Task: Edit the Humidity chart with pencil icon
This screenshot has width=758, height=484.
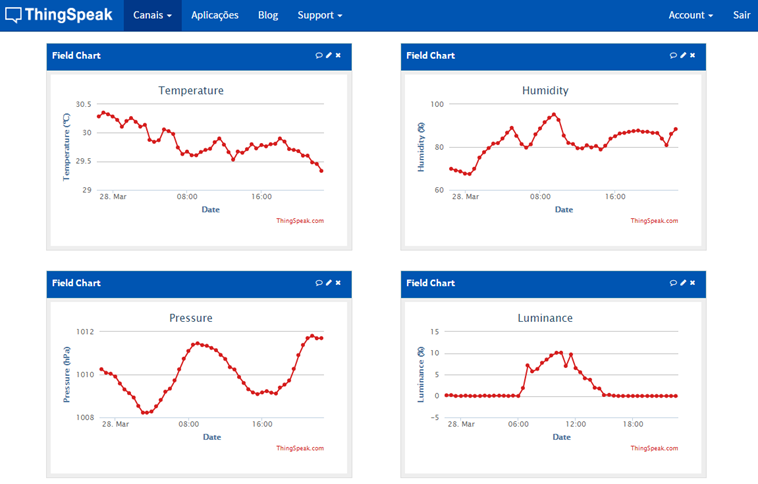Action: point(683,56)
